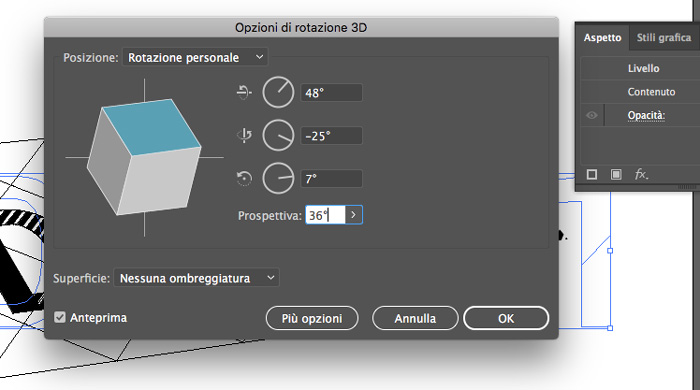Click the -25° Y rotation field
This screenshot has height=390, width=700.
(332, 136)
